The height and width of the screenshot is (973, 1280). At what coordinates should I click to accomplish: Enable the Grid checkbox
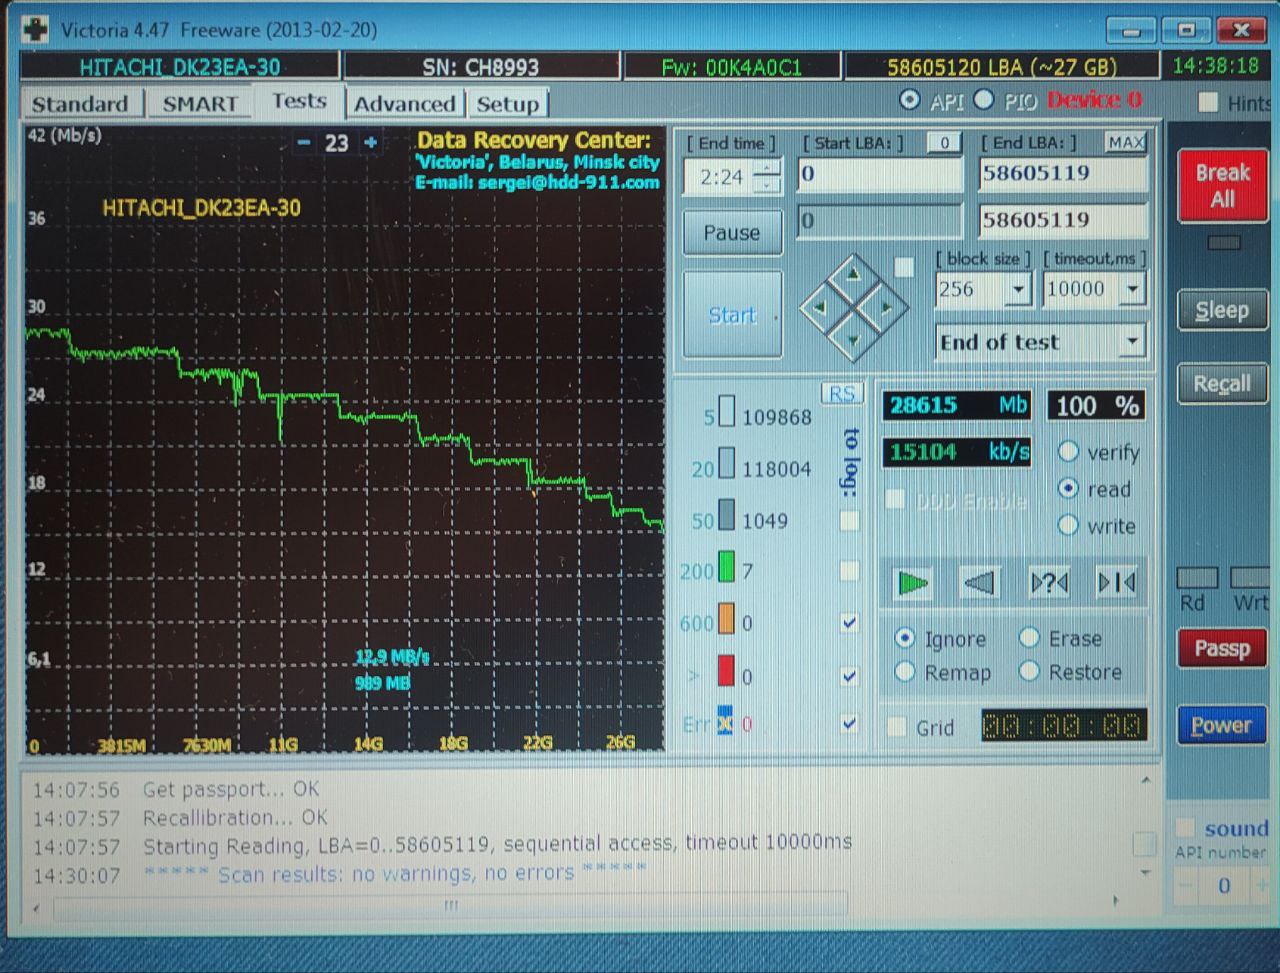coord(897,727)
